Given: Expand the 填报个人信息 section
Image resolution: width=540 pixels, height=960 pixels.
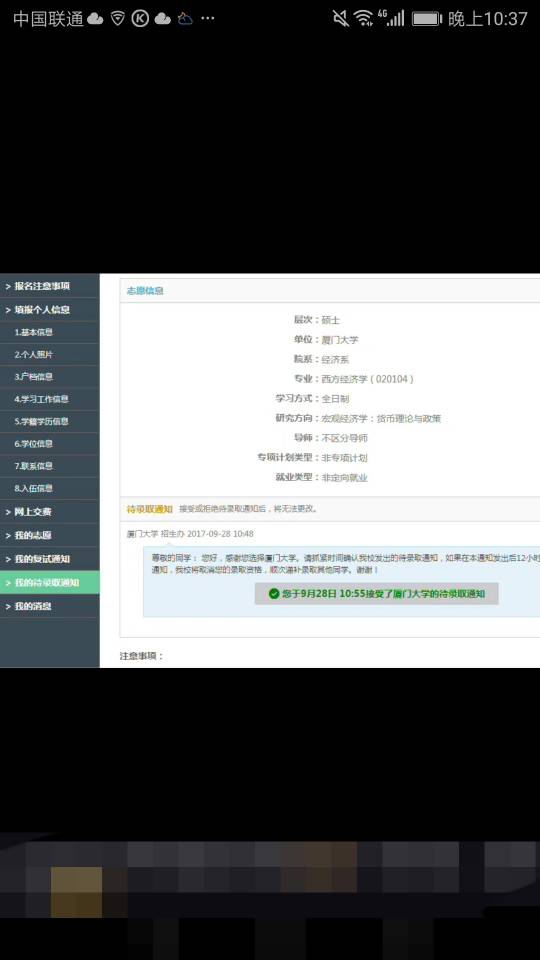Looking at the screenshot, I should click(50, 310).
